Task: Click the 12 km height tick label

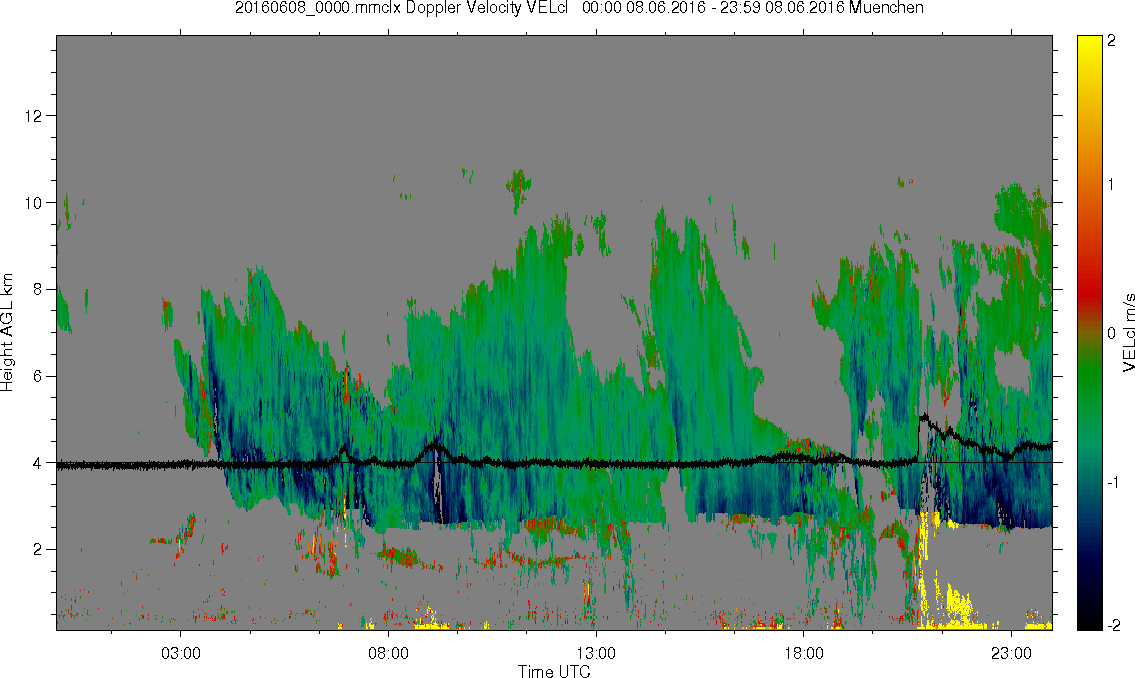Action: pos(33,116)
